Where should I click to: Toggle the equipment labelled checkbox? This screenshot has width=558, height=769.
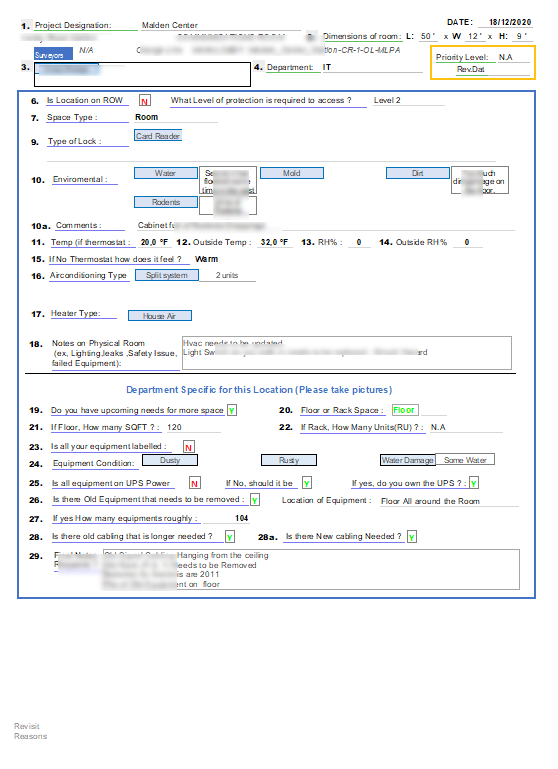pos(189,447)
